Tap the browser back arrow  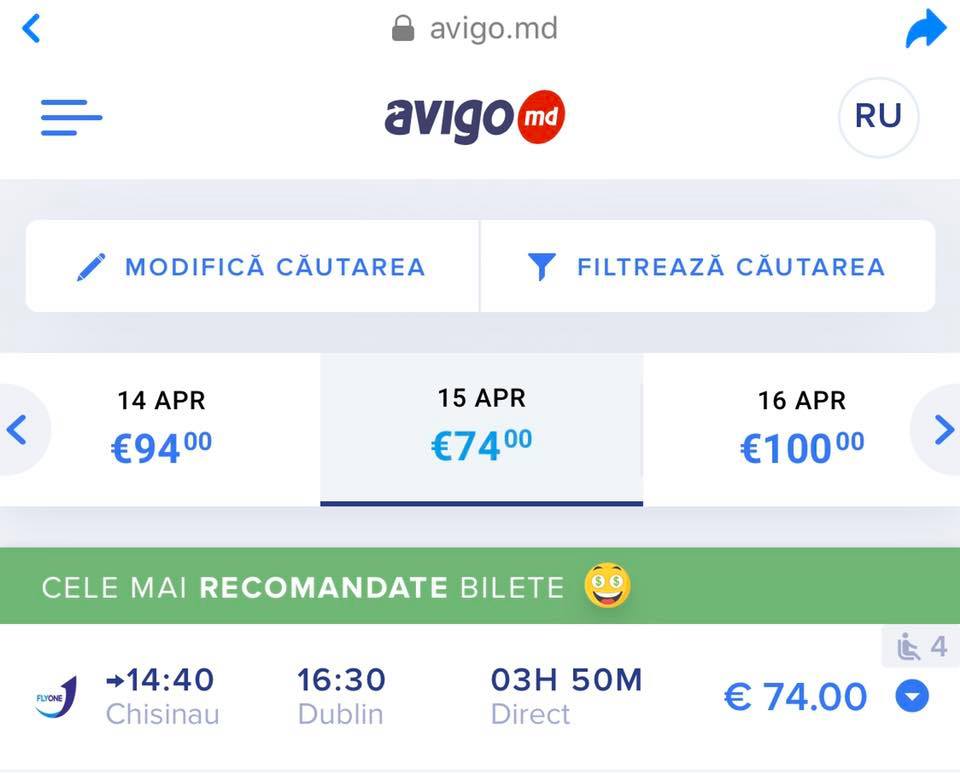tap(31, 29)
